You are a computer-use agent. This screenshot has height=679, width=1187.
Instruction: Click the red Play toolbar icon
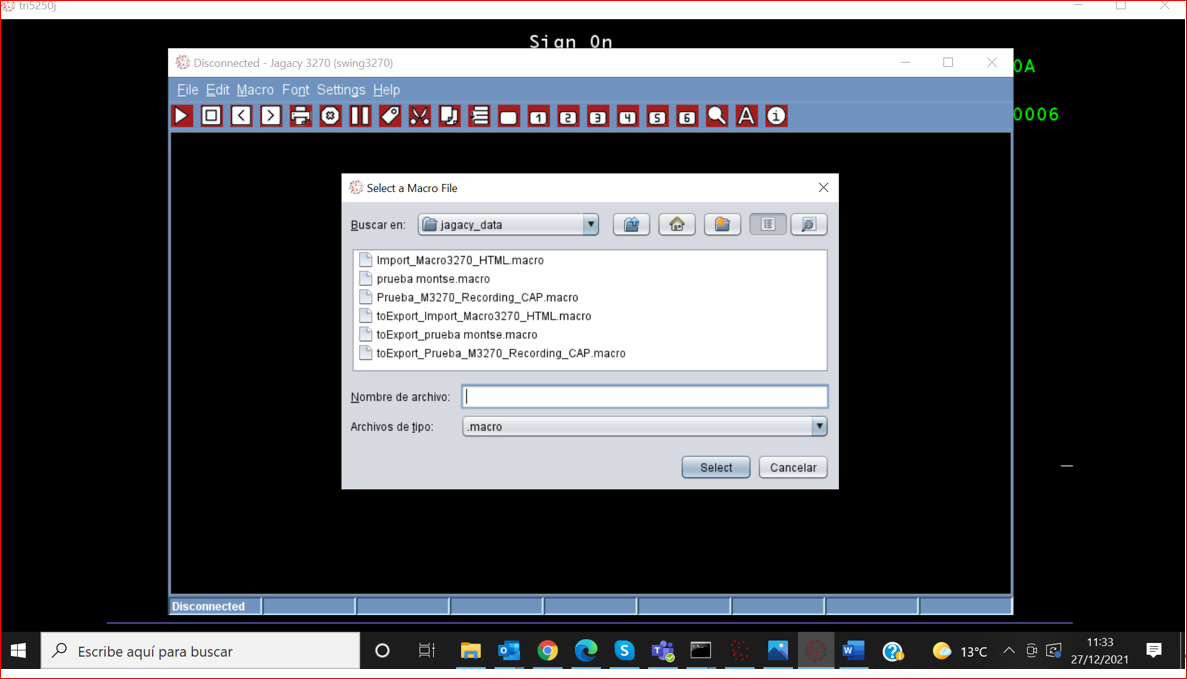[182, 117]
